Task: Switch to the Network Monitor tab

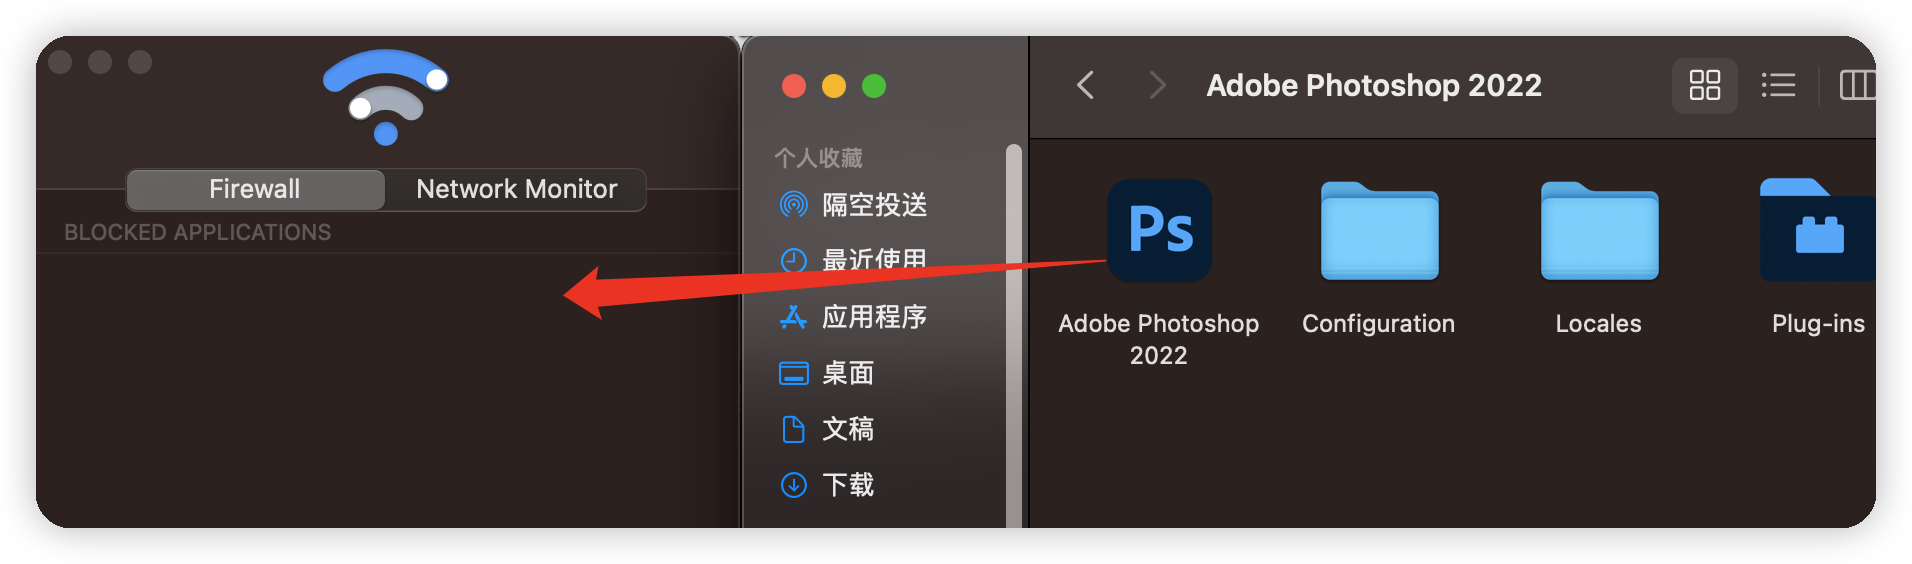Action: [x=516, y=189]
